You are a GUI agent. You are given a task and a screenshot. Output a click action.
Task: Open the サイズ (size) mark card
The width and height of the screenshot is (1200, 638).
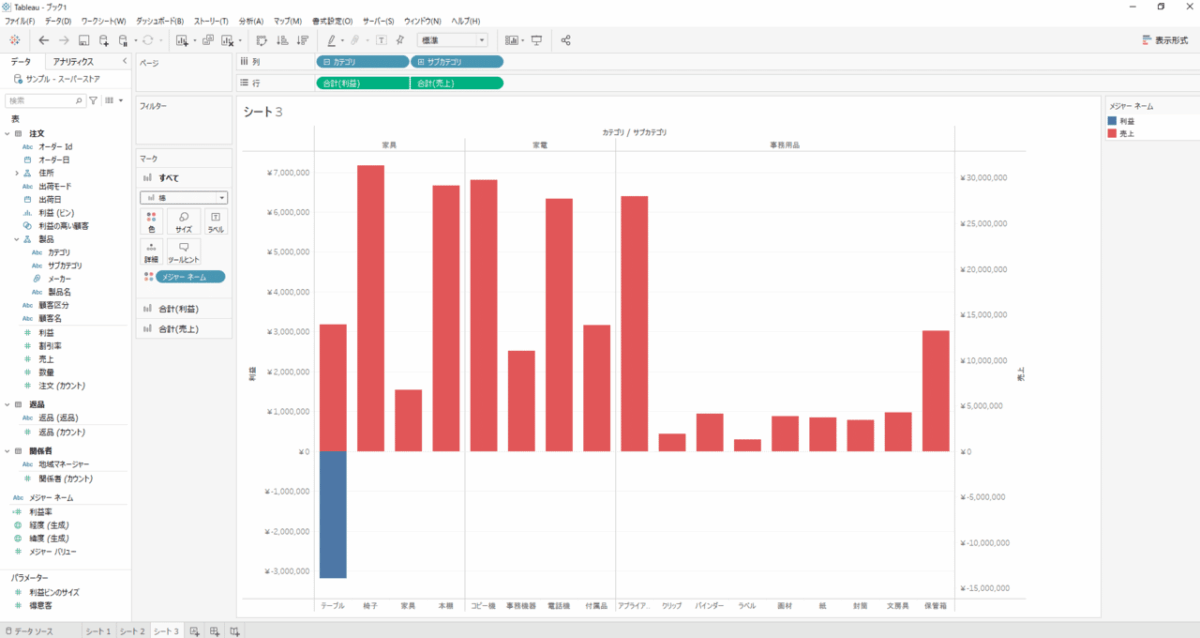click(184, 221)
